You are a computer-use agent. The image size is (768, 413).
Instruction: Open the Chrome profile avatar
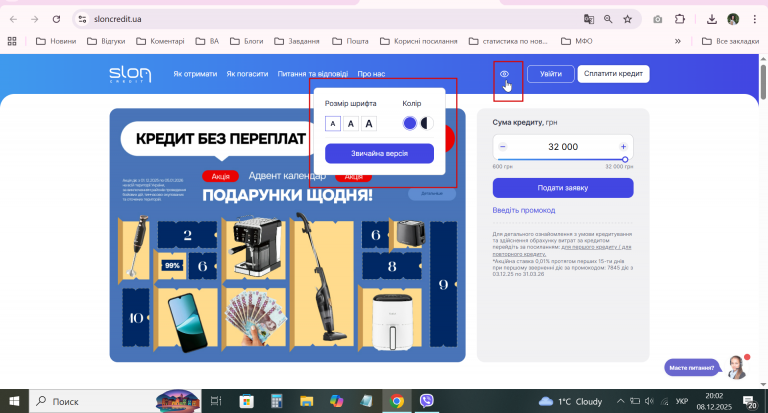[x=733, y=19]
